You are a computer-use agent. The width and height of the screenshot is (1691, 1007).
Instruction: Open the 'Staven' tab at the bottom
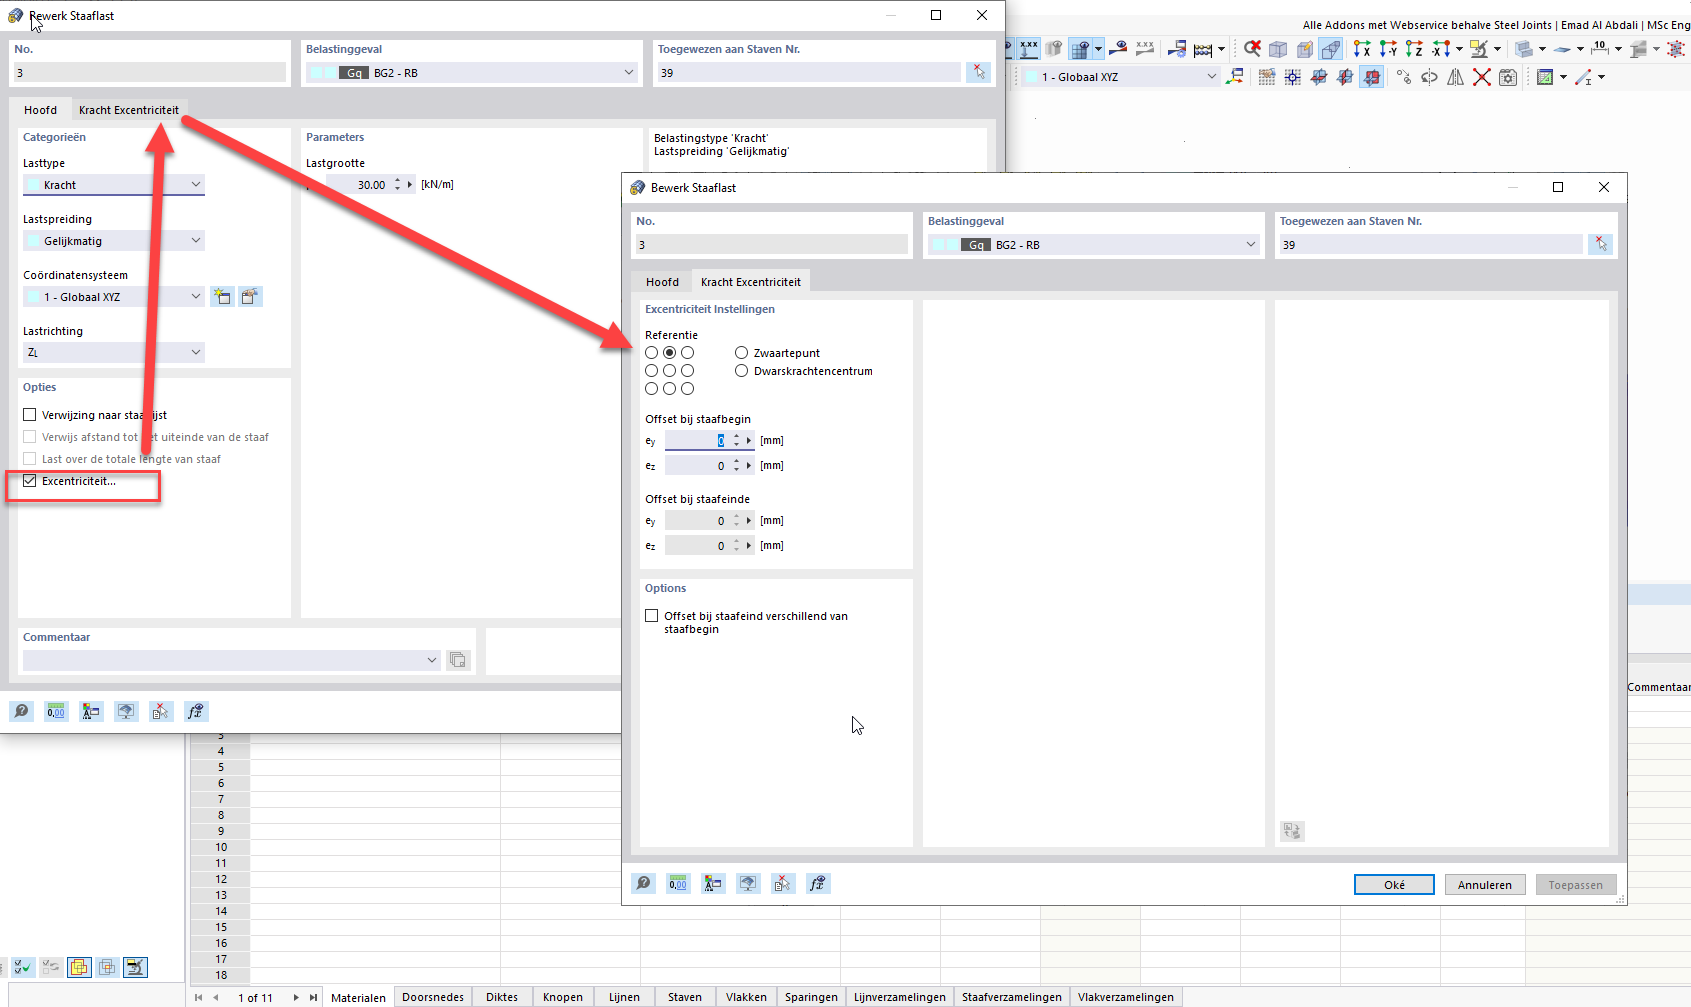tap(684, 996)
